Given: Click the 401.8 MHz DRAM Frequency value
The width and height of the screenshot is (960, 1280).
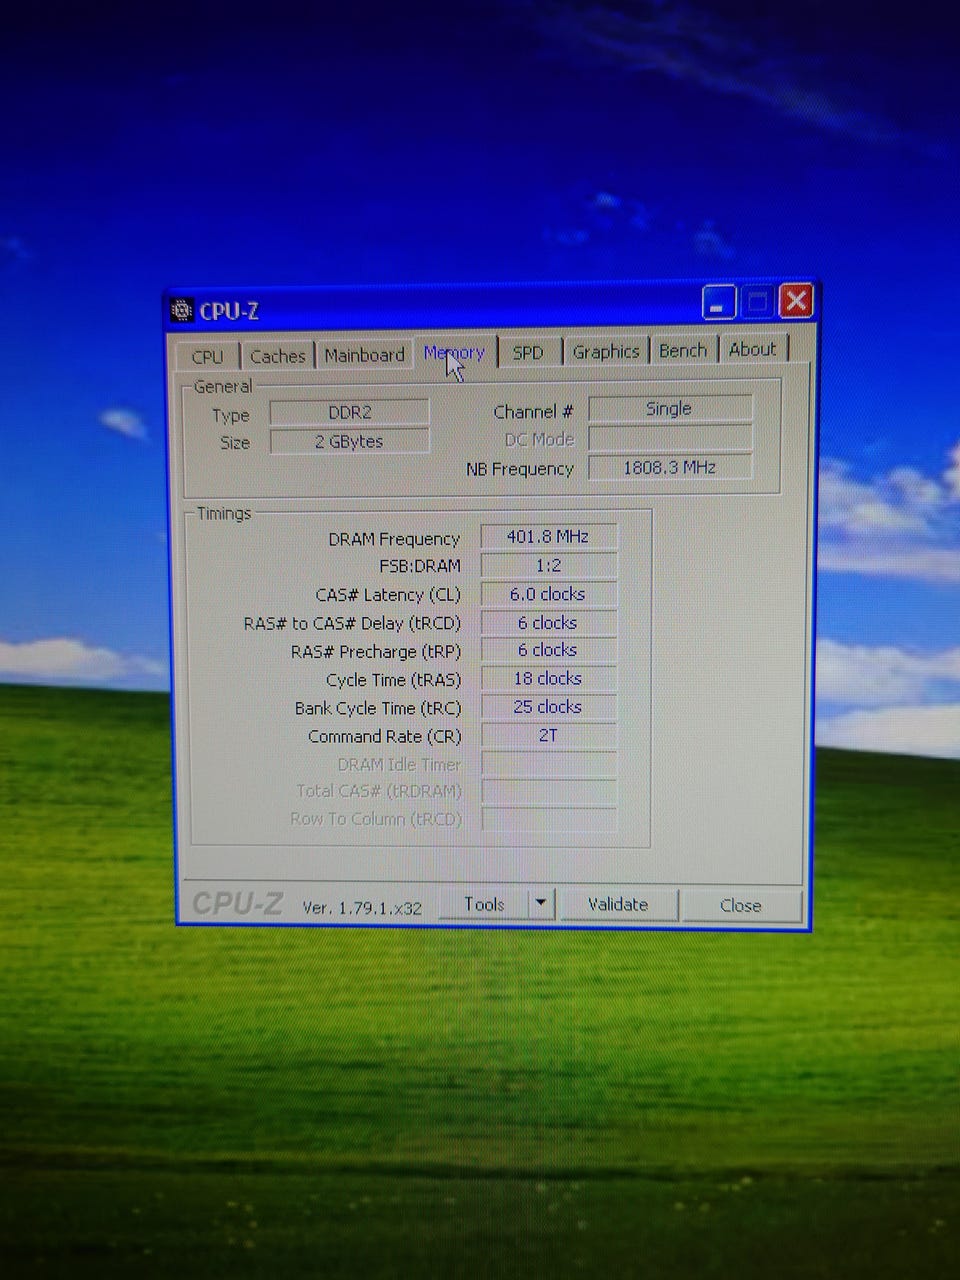Looking at the screenshot, I should click(x=548, y=537).
